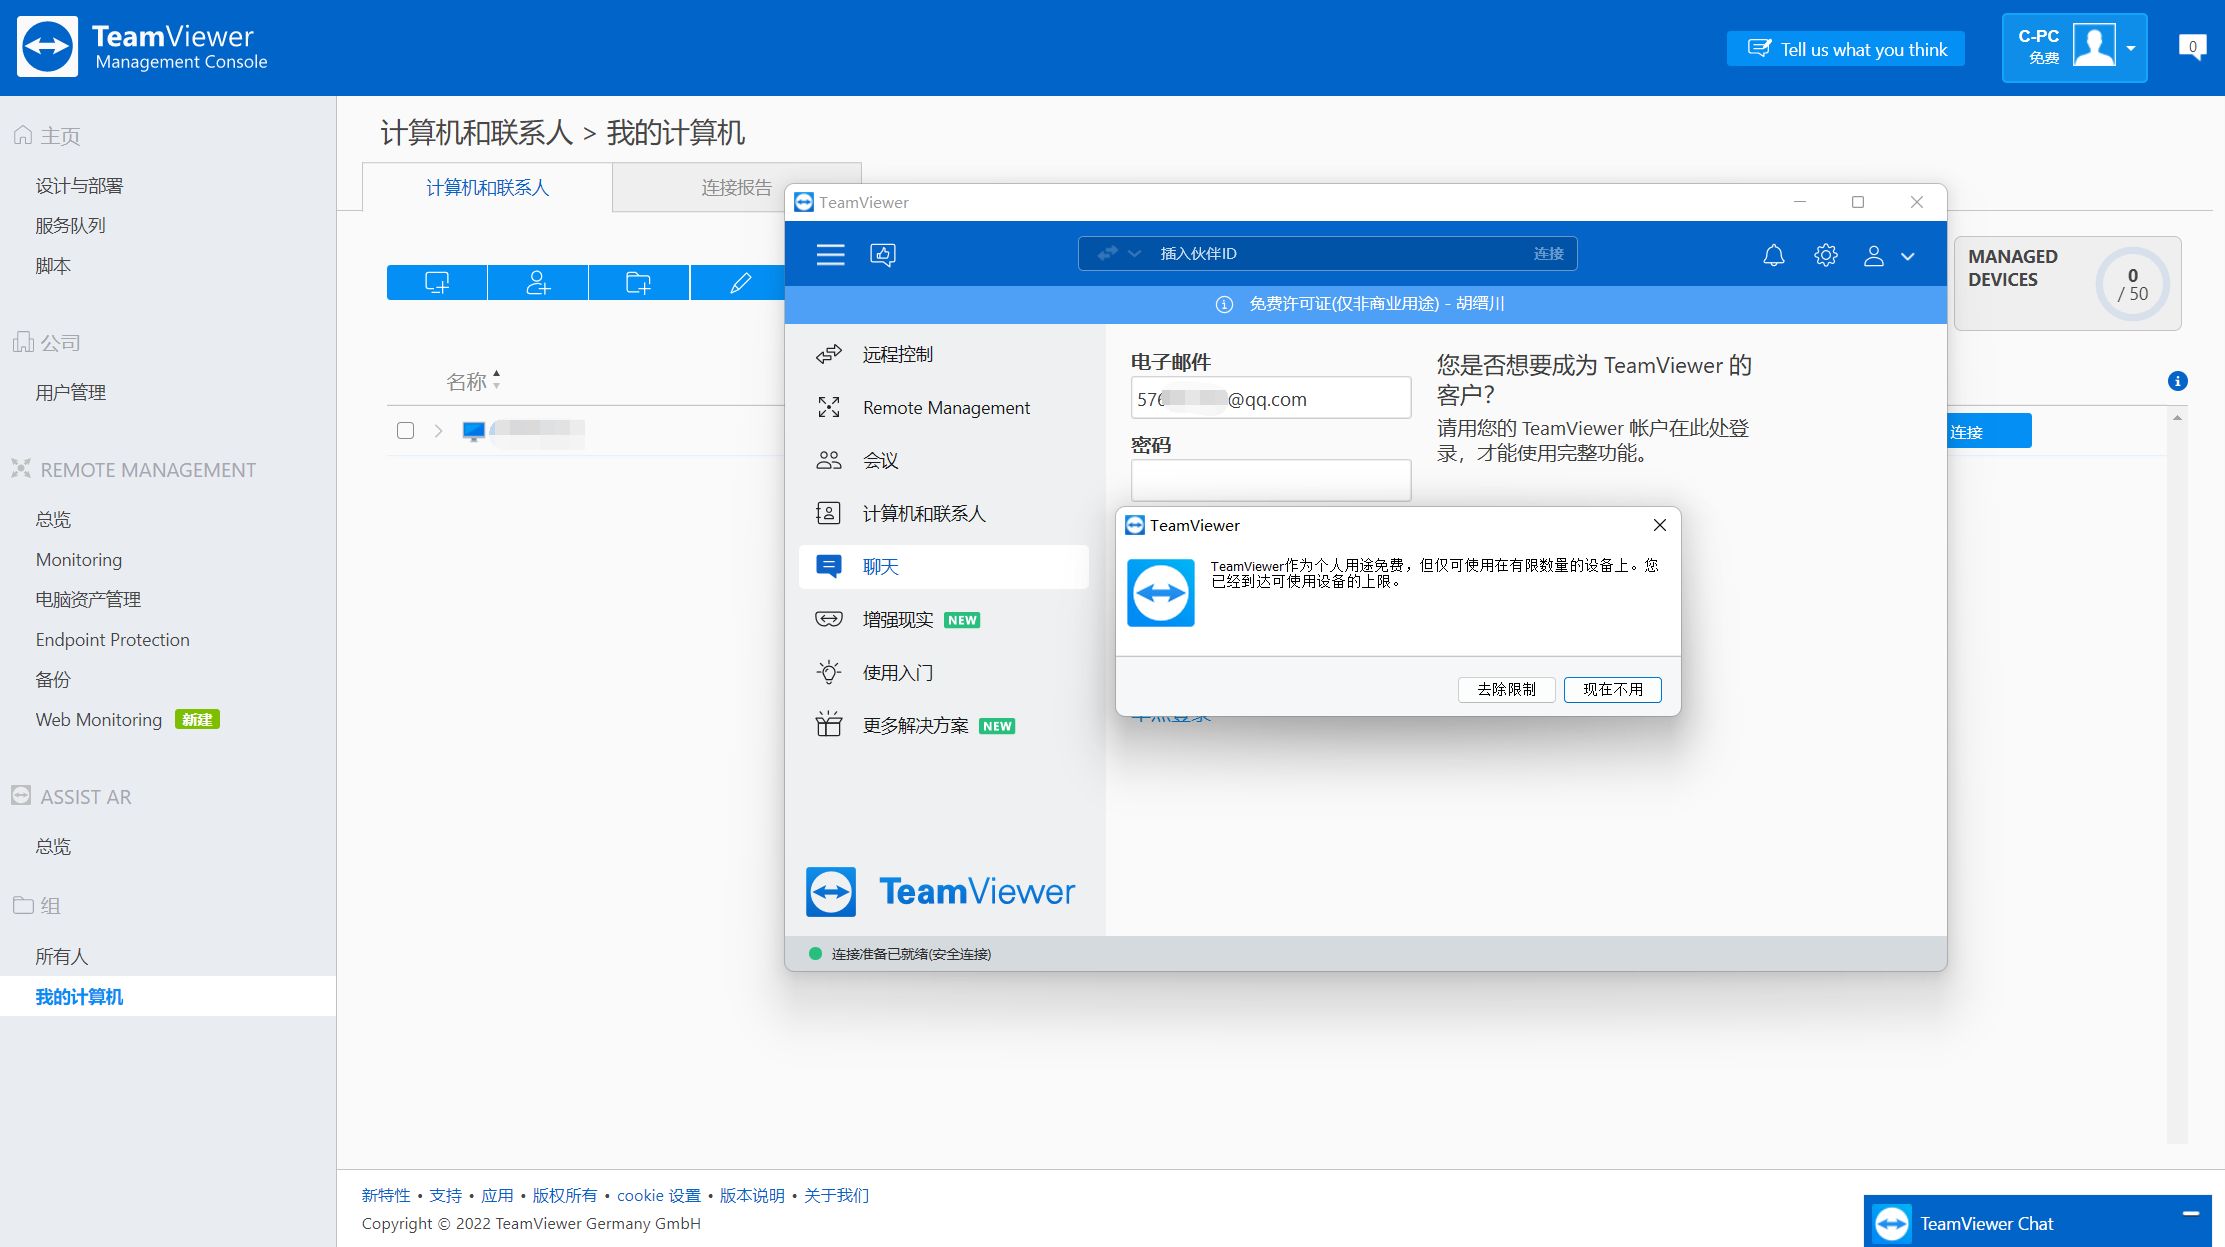The height and width of the screenshot is (1247, 2225).
Task: Click the pencil edit toolbar icon
Action: (x=739, y=283)
